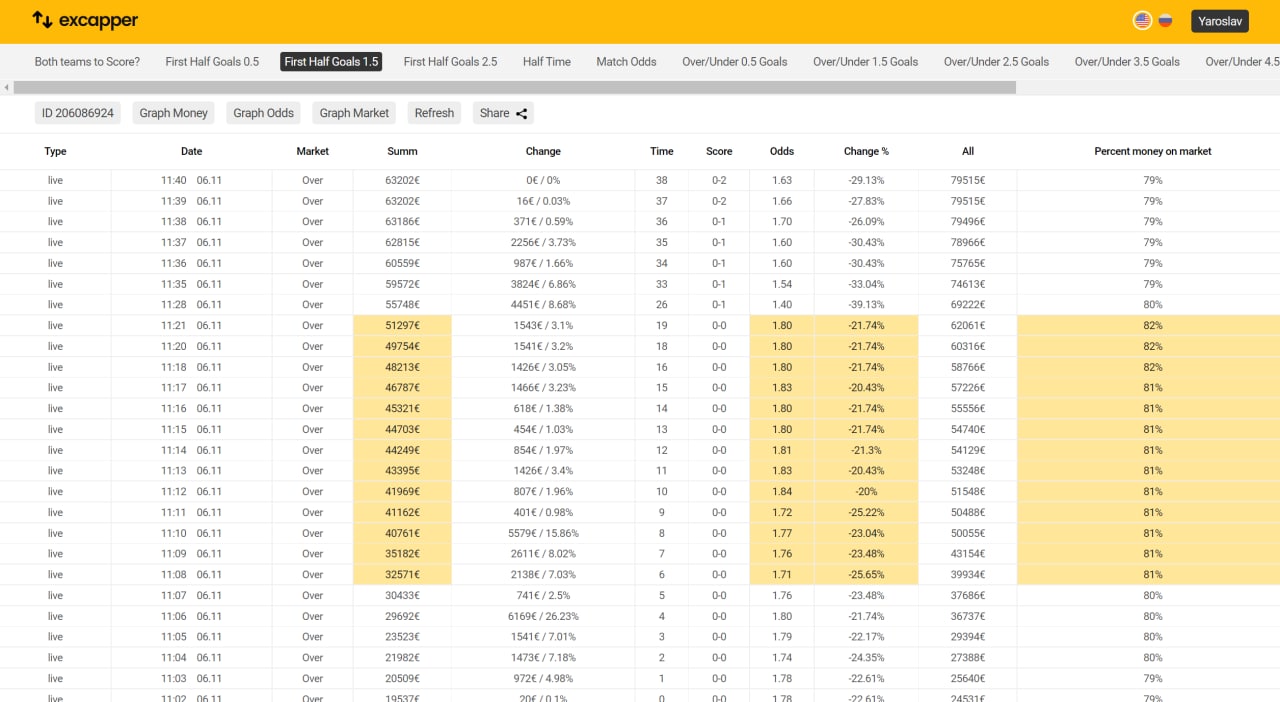The width and height of the screenshot is (1280, 702).
Task: Click highlighted sum 32571€
Action: 402,574
